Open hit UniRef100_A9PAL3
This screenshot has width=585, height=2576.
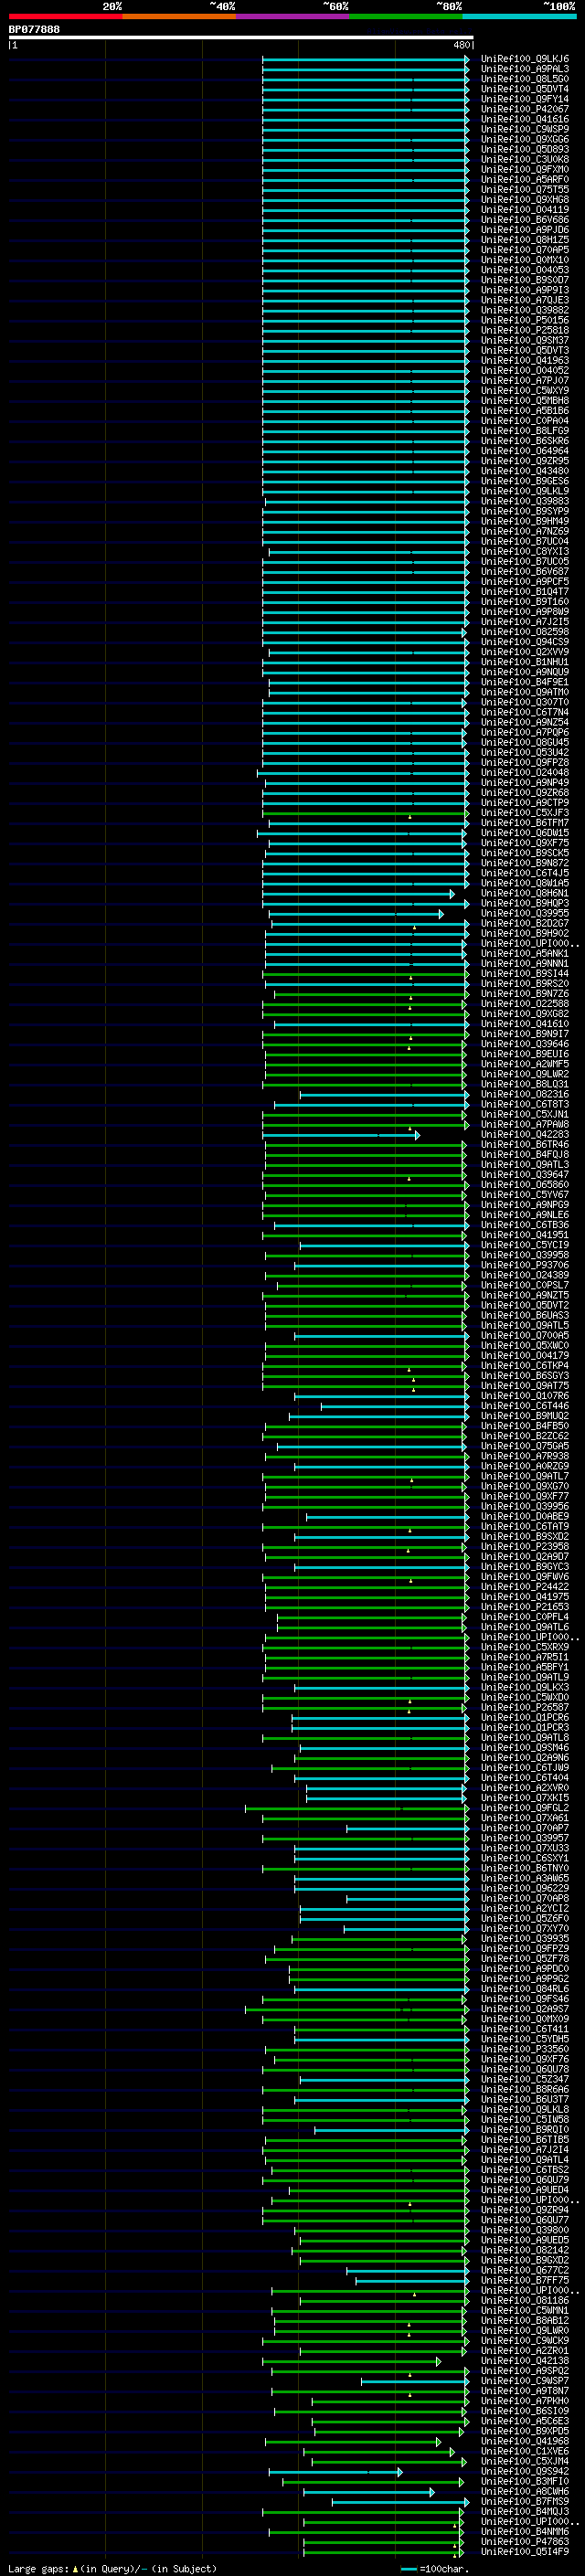pos(525,69)
